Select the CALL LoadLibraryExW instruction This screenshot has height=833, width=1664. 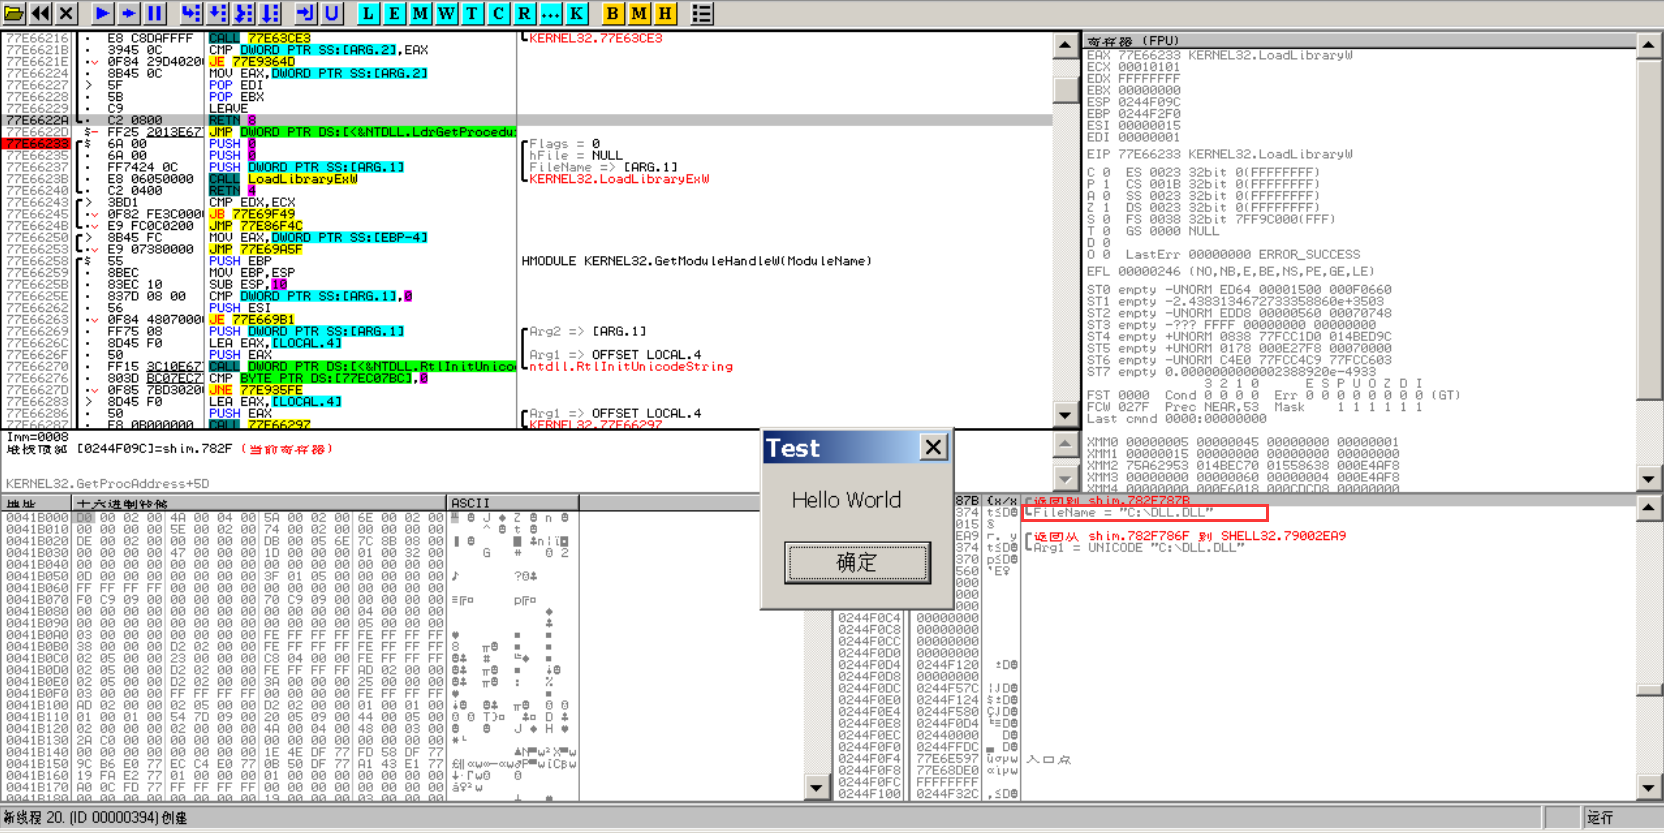click(x=283, y=179)
